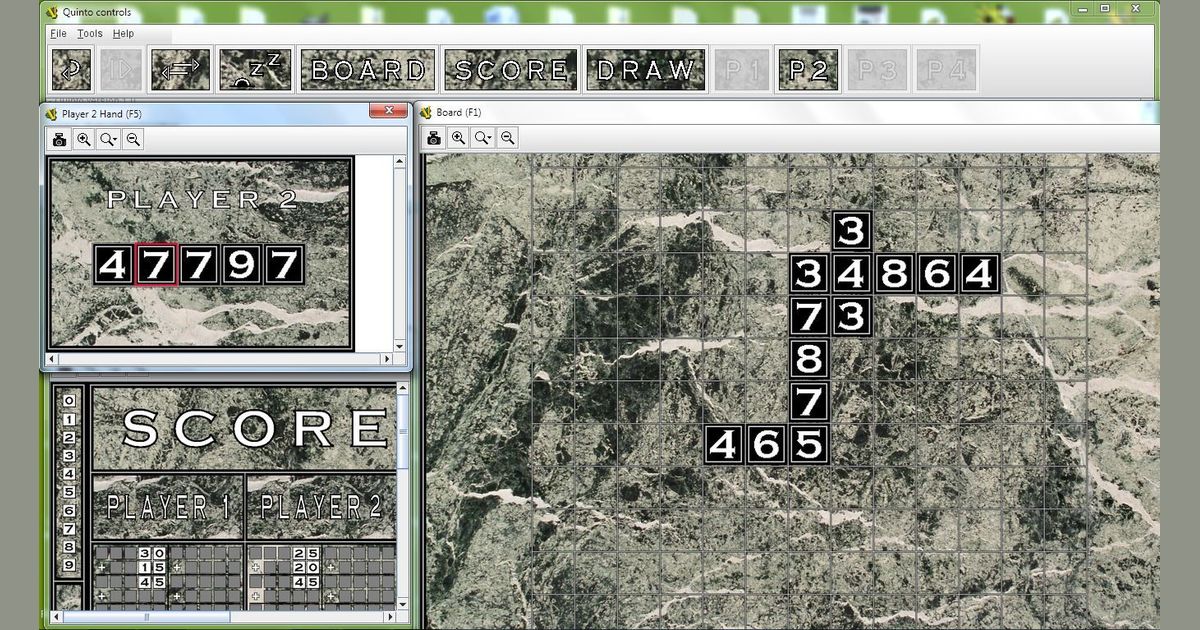Screen dimensions: 1200x630
Task: Click the sleeping Zz pass-turn button
Action: [255, 70]
